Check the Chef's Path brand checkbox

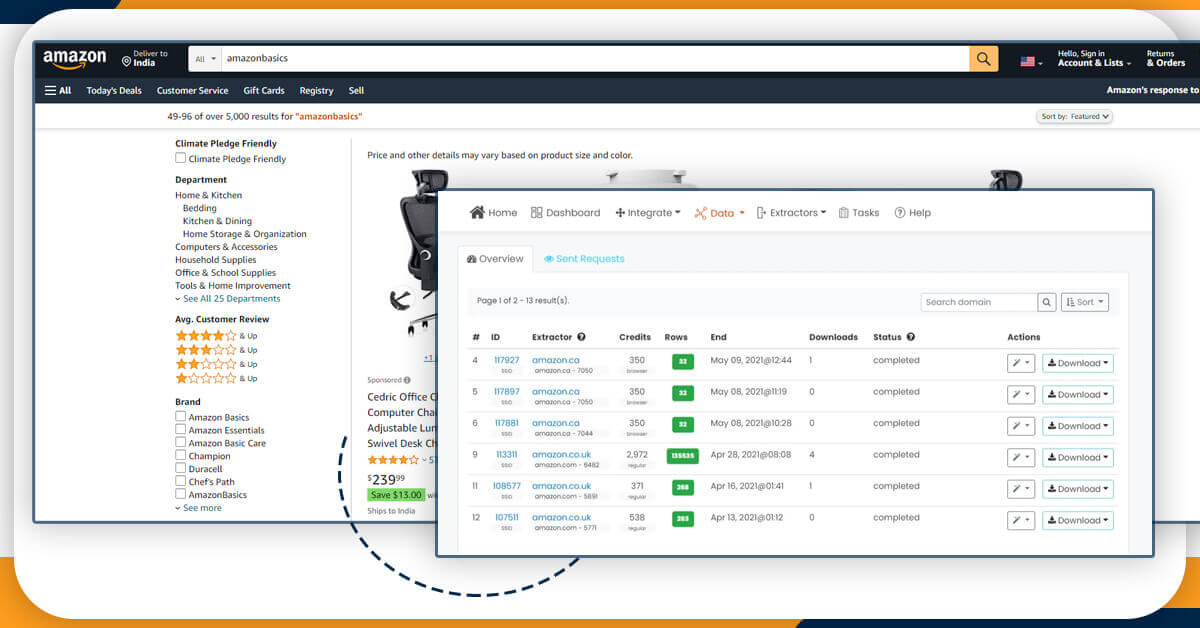click(x=181, y=481)
